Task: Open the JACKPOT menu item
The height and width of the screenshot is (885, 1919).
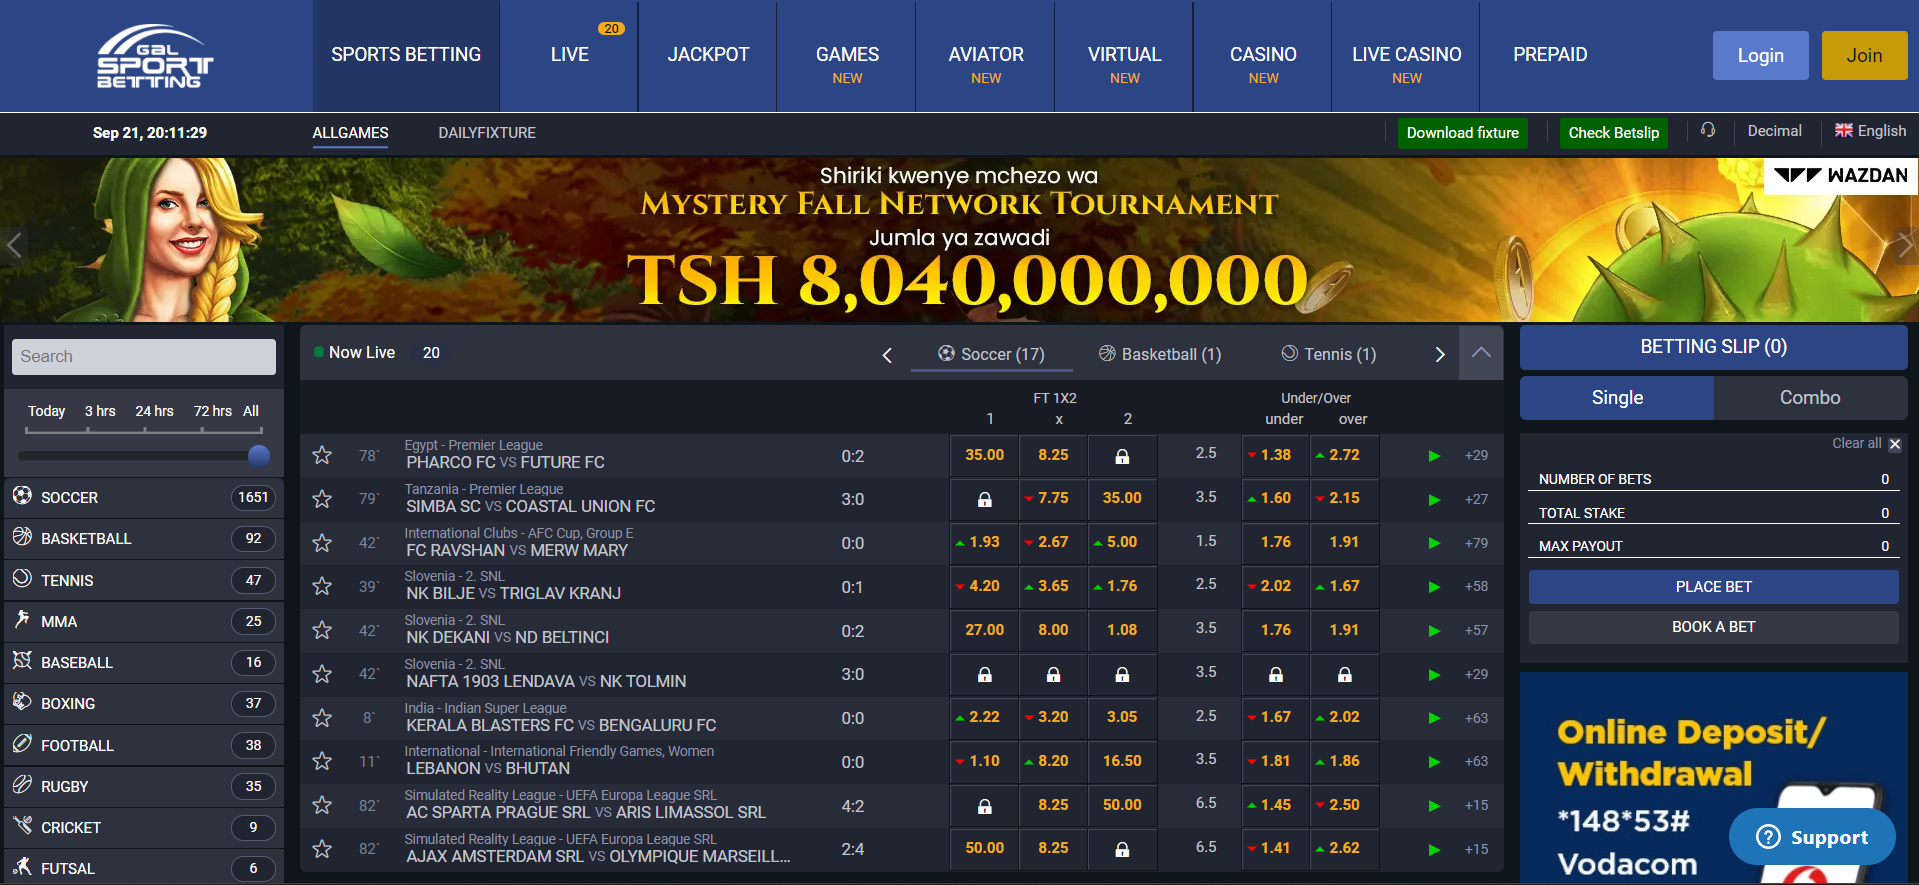Action: (x=708, y=55)
